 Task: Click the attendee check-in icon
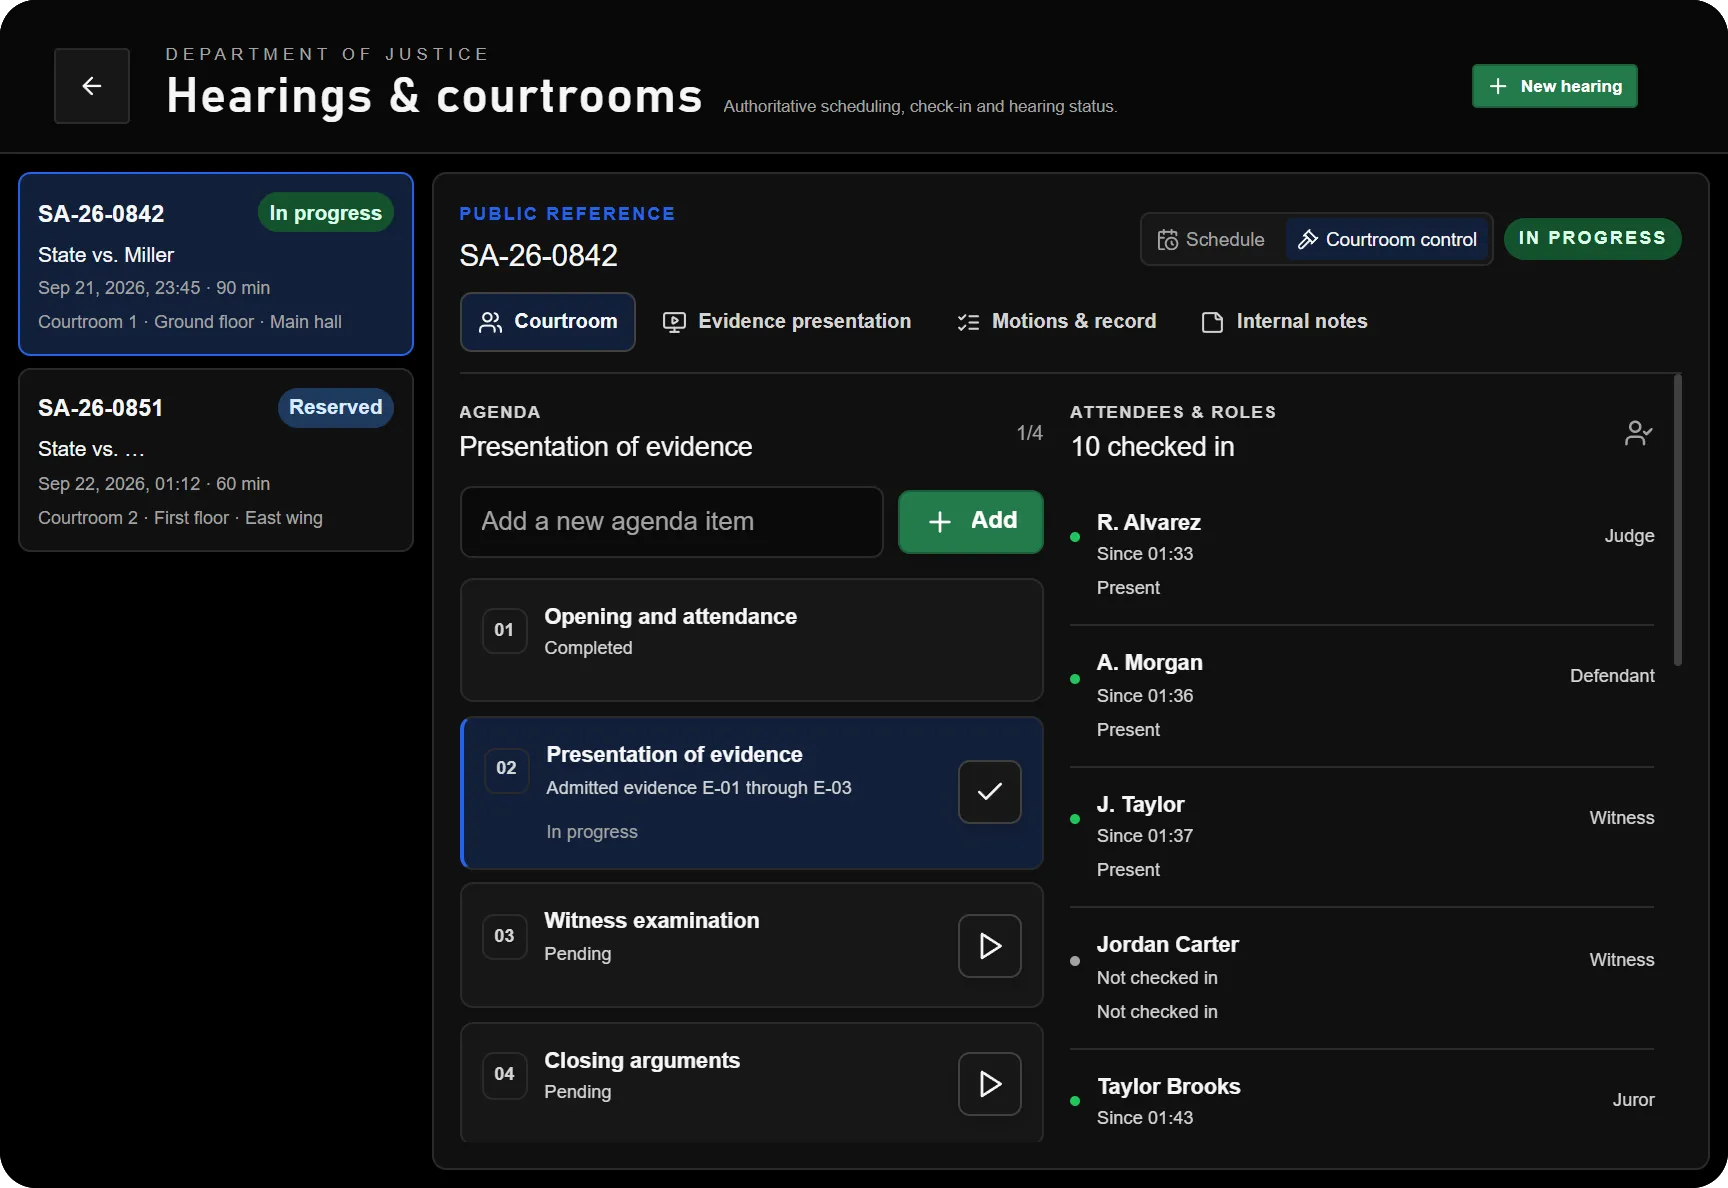pyautogui.click(x=1638, y=433)
